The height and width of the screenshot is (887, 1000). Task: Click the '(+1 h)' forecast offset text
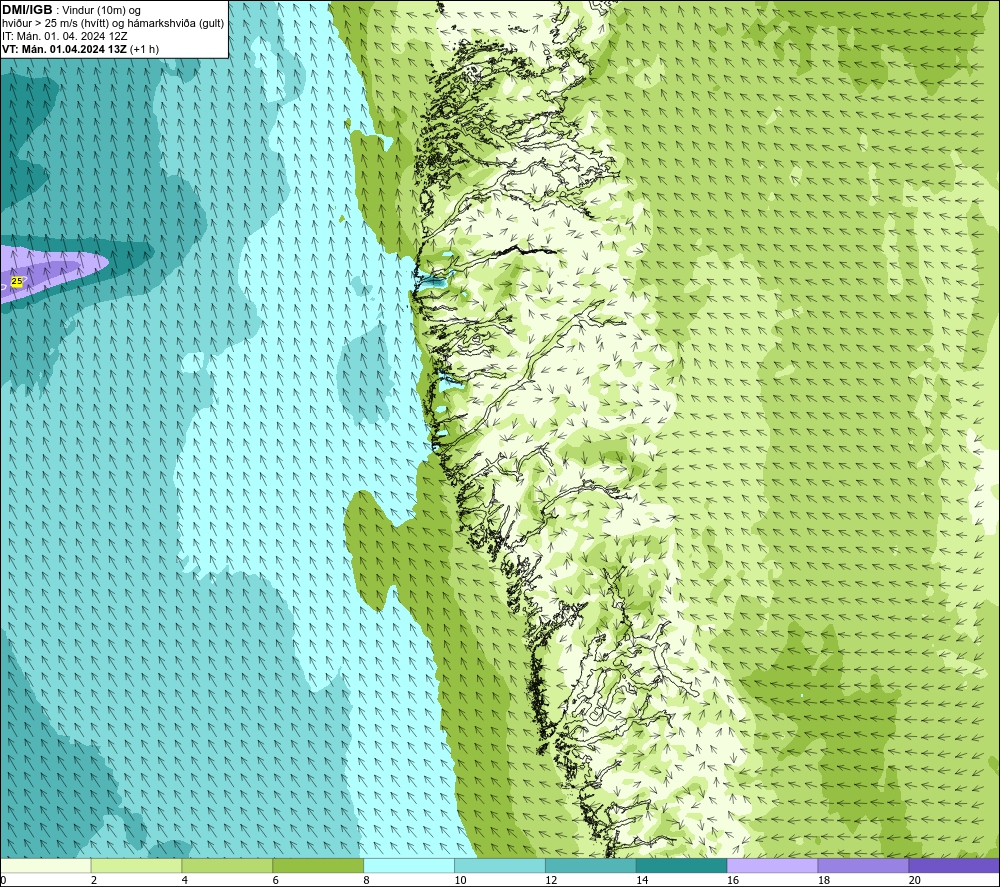coord(144,49)
